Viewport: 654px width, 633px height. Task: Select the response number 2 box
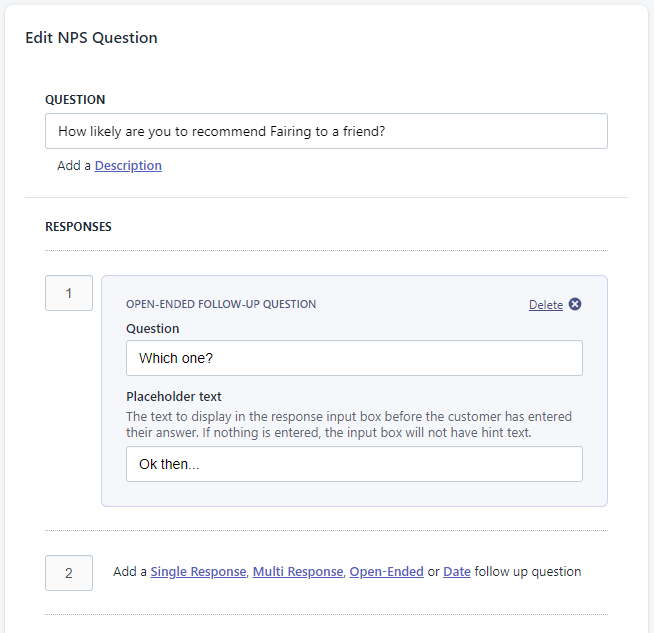pos(69,573)
